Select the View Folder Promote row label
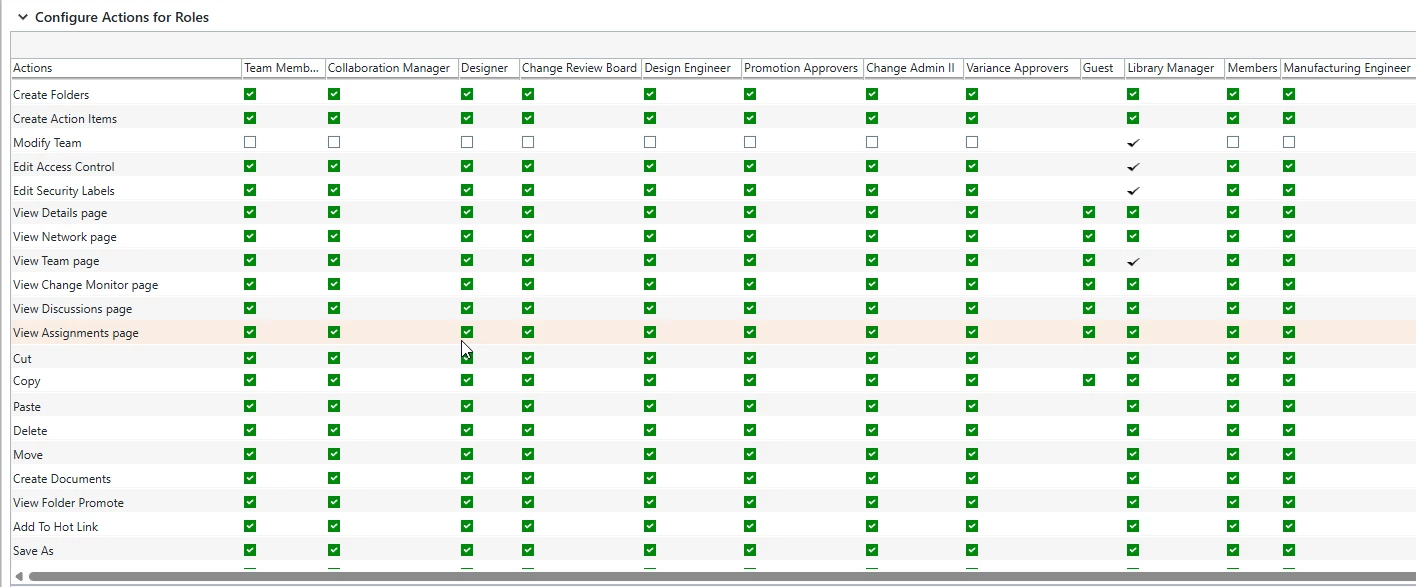Image resolution: width=1416 pixels, height=587 pixels. tap(69, 503)
